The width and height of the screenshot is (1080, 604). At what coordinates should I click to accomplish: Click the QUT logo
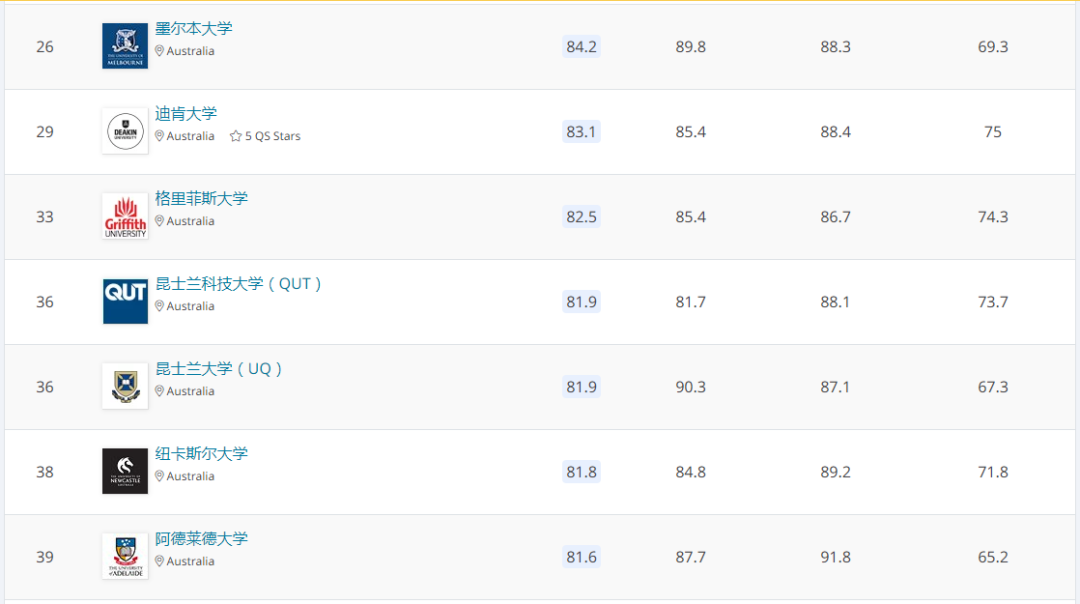click(x=125, y=301)
